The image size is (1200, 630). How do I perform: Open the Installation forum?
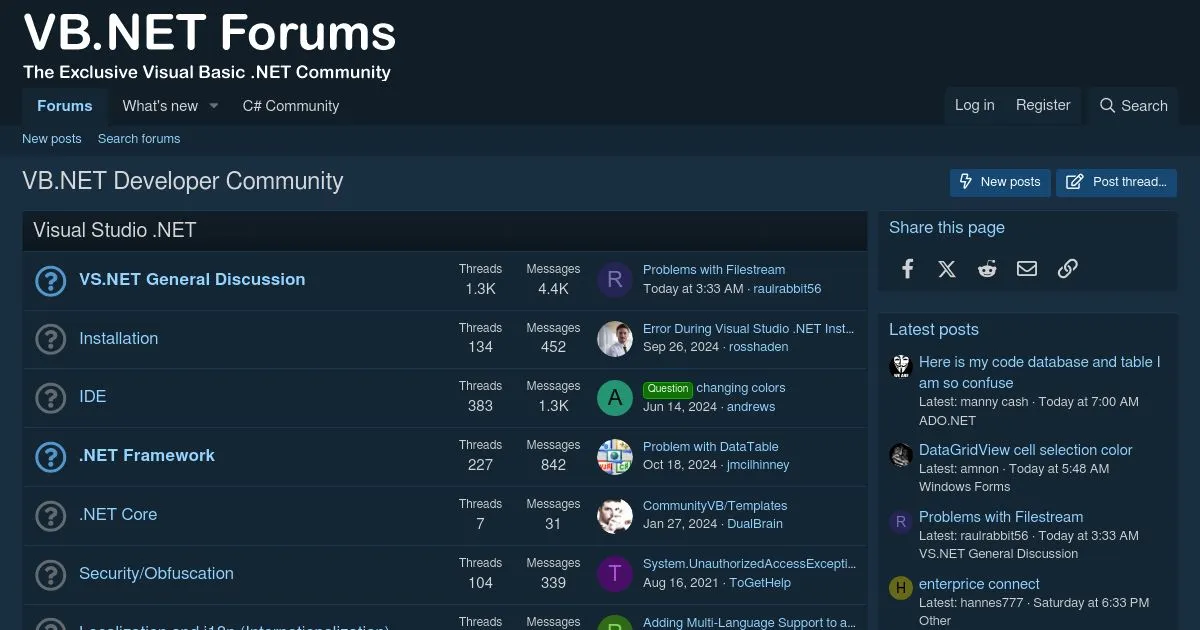118,339
